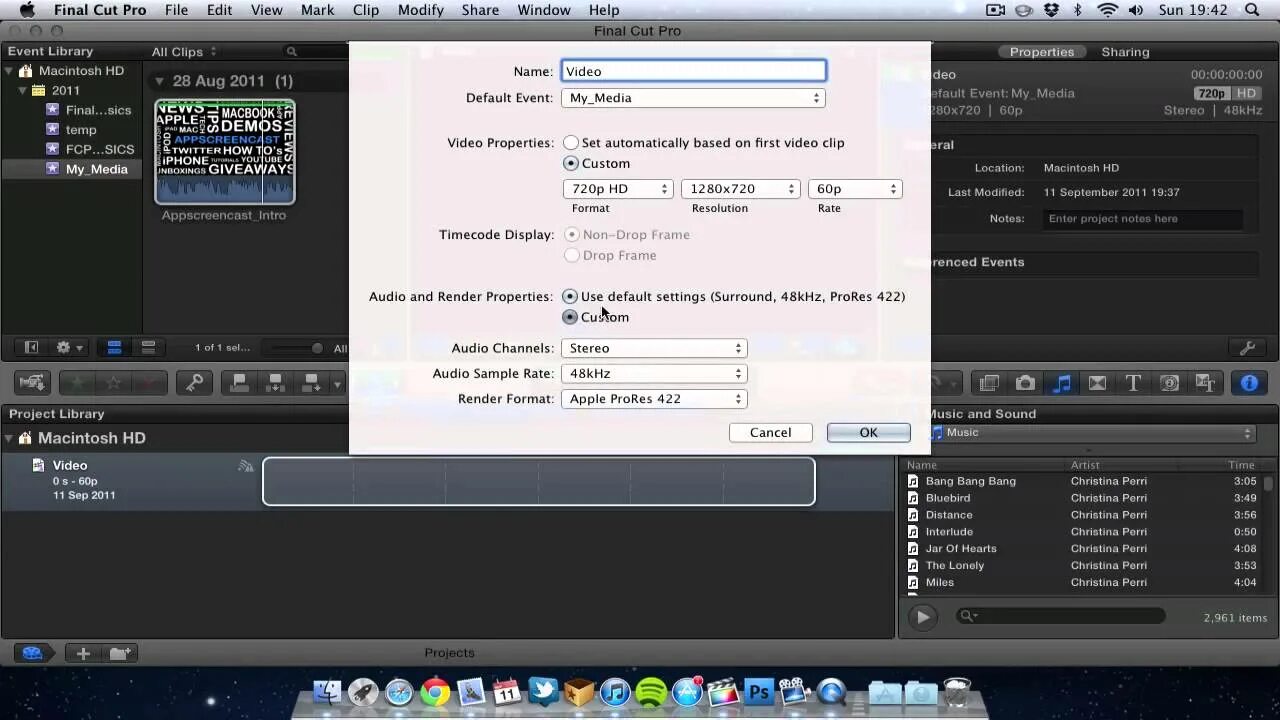The width and height of the screenshot is (1280, 720).
Task: Open Google Chrome from the Dock
Action: 435,692
